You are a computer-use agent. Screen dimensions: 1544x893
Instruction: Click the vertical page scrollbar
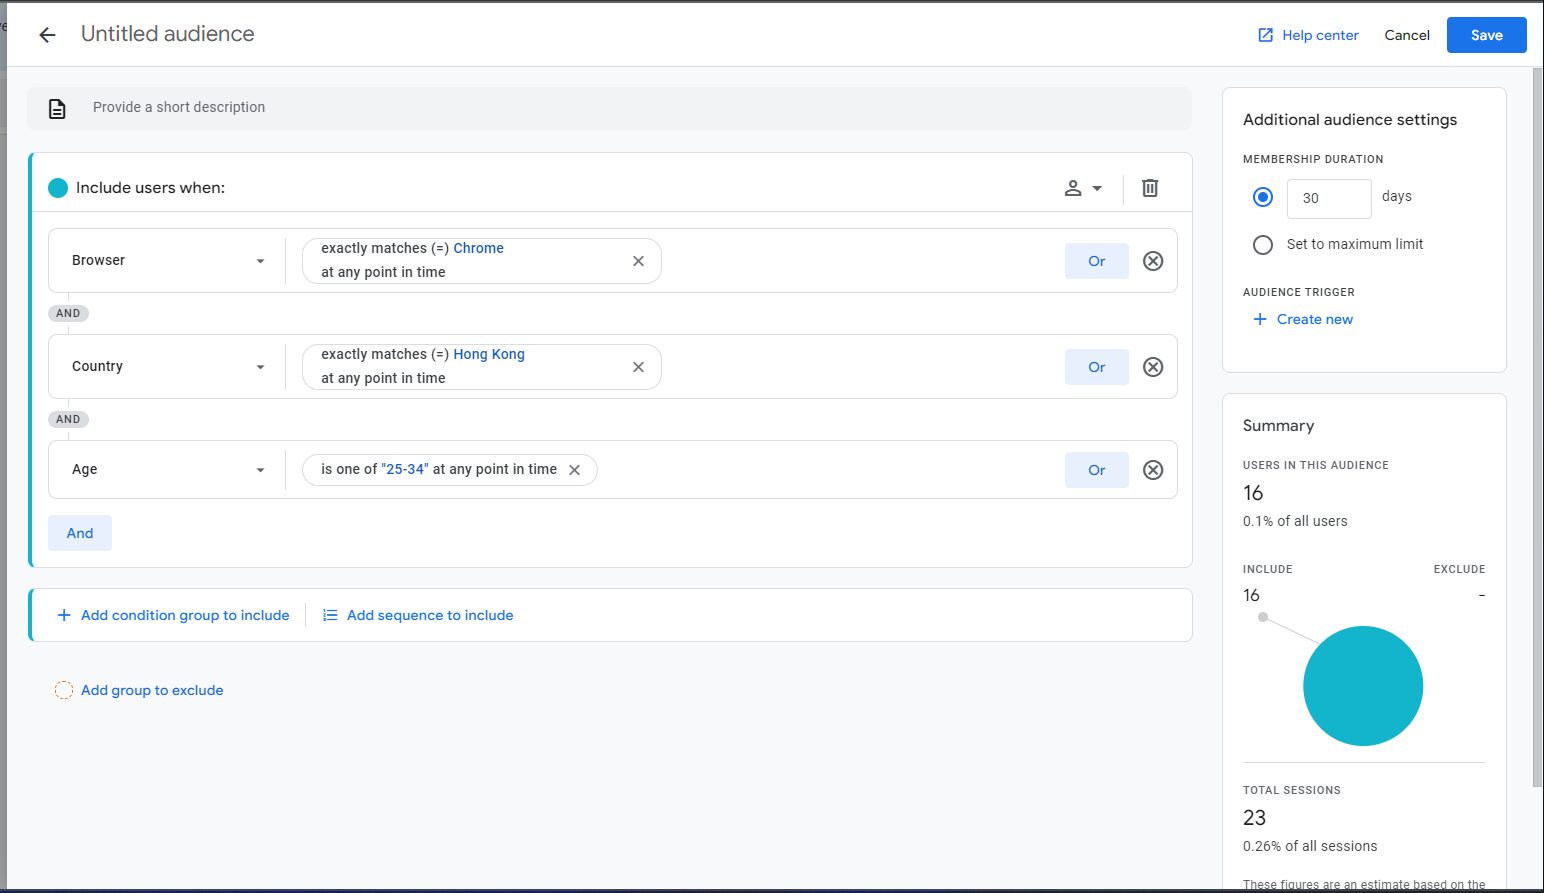click(1537, 428)
